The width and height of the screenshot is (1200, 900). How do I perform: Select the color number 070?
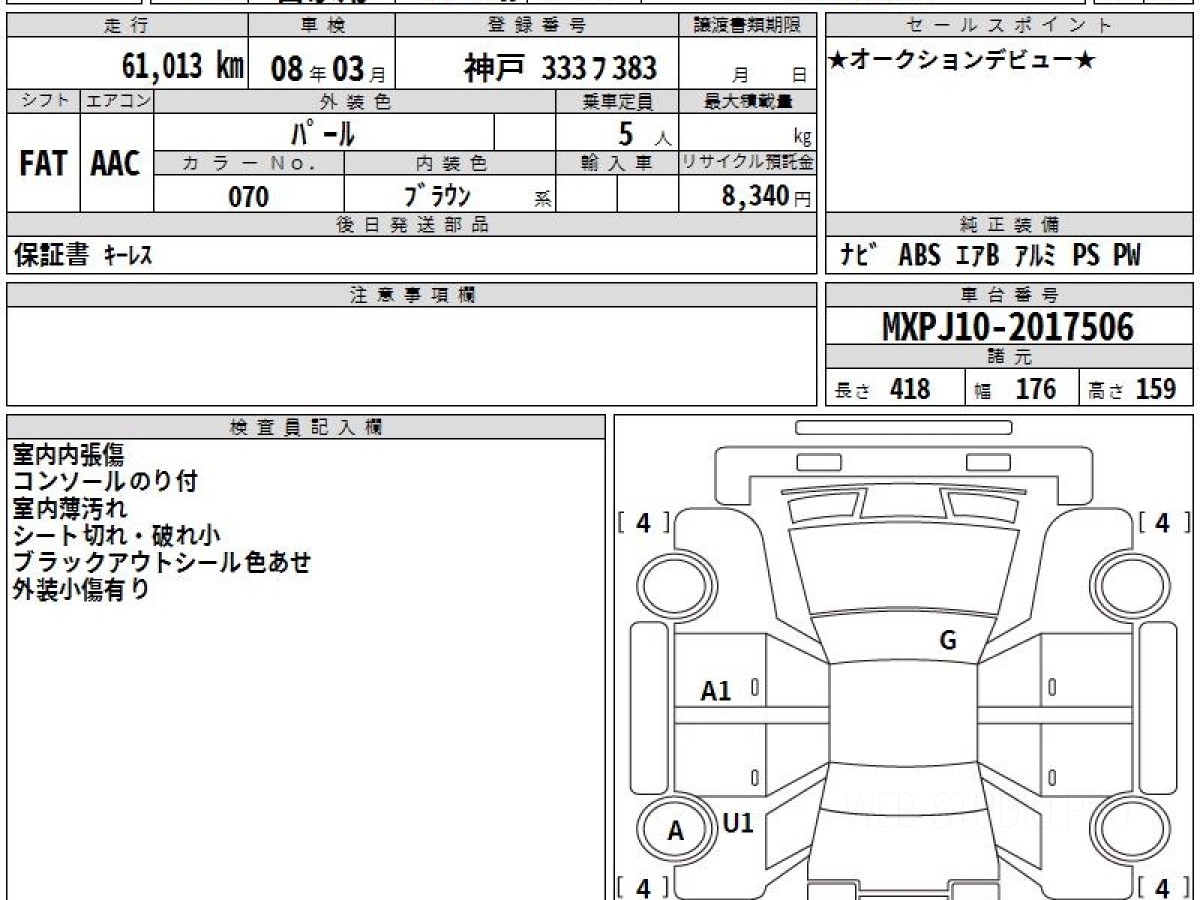point(249,197)
